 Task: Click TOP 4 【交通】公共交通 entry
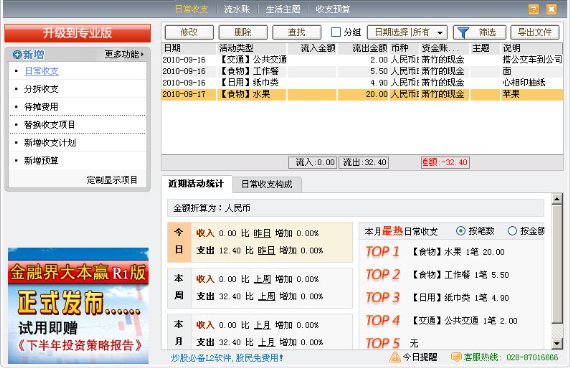441,320
